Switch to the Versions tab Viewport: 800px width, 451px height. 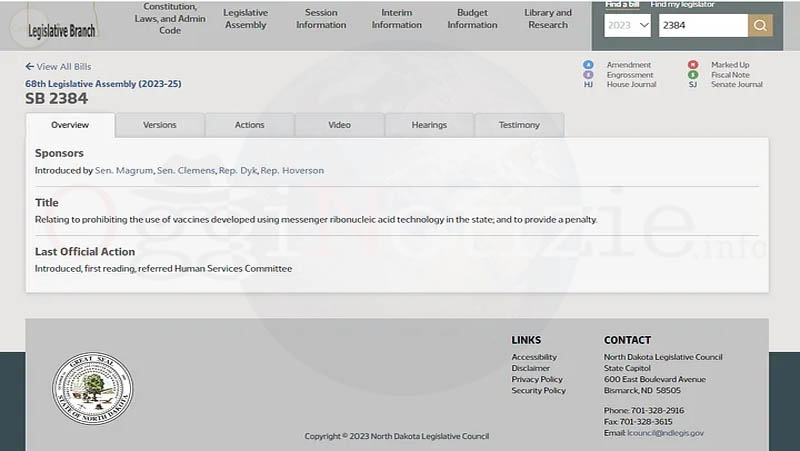click(x=159, y=125)
